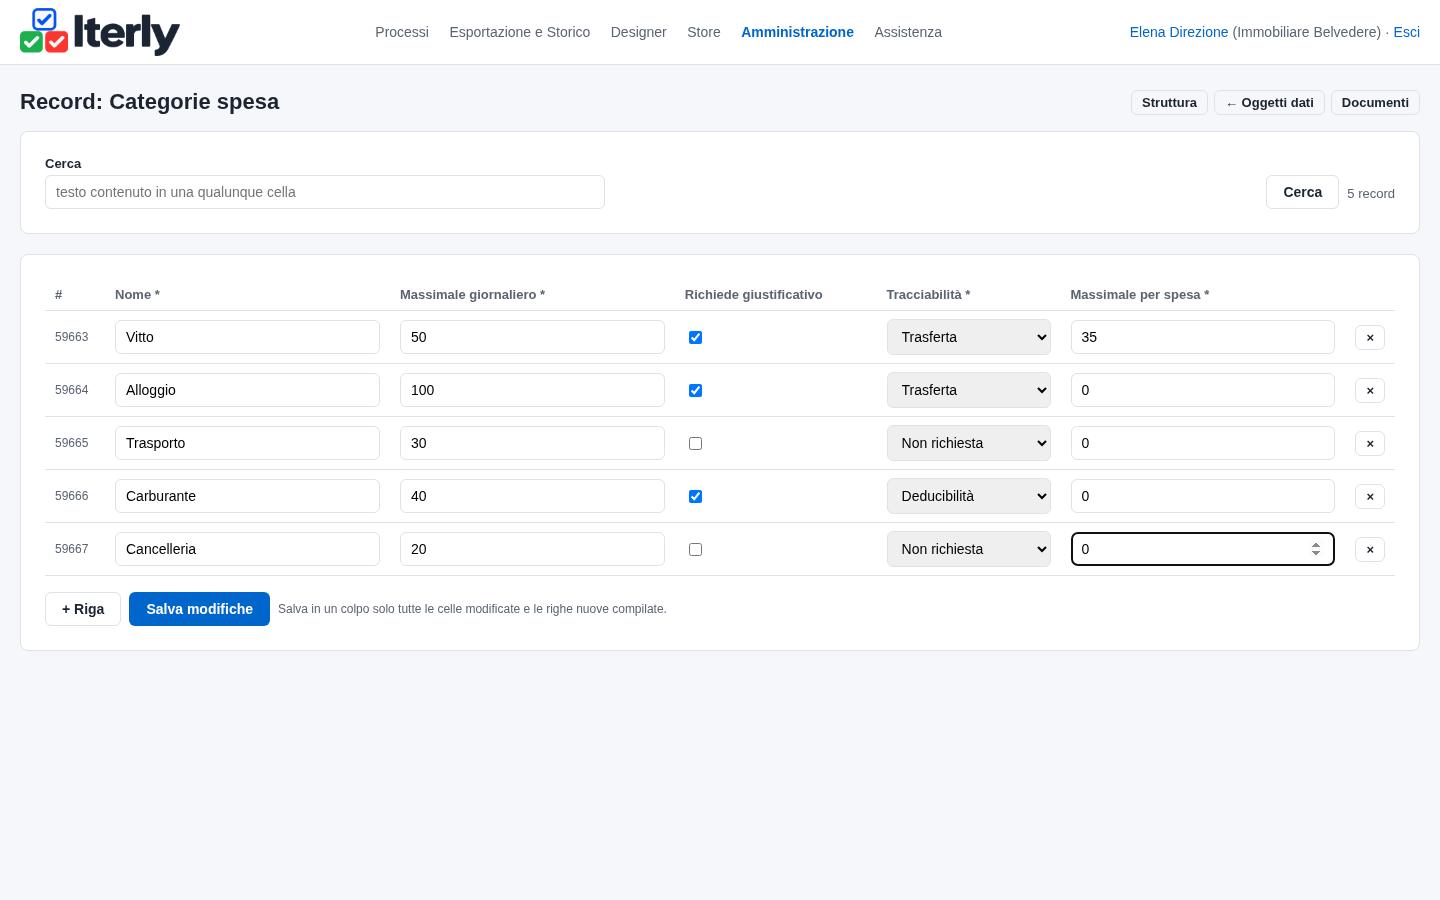Open the Processi menu
Screen dimensions: 1440x900
402,32
